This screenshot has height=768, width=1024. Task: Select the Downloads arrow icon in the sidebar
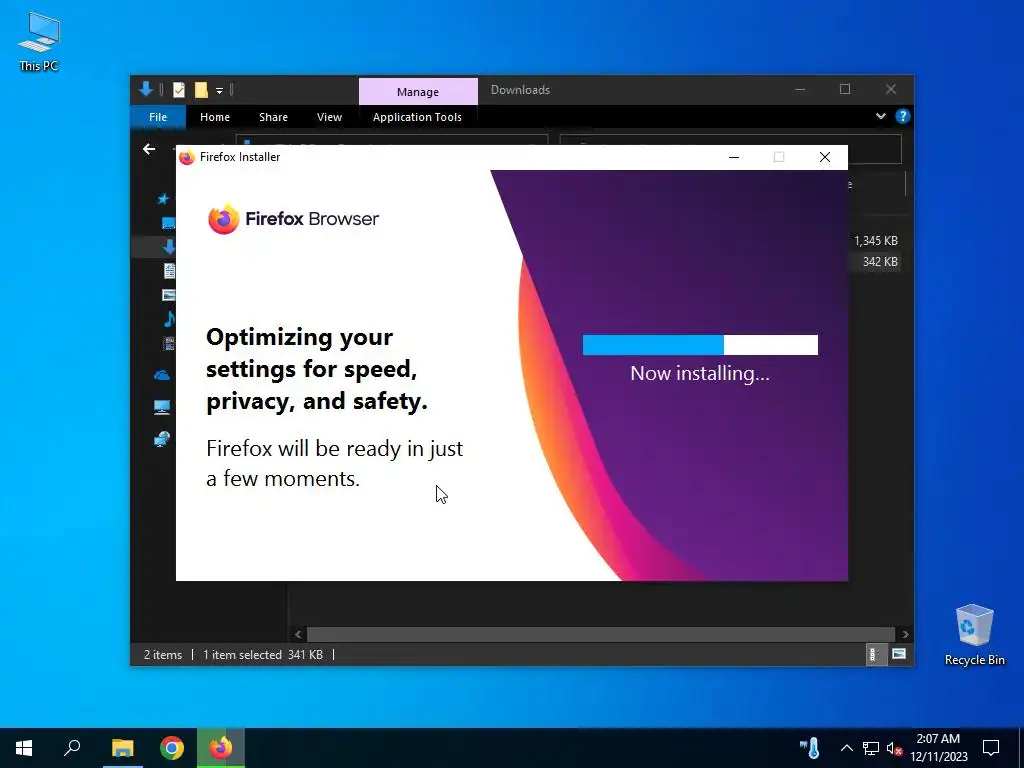169,247
